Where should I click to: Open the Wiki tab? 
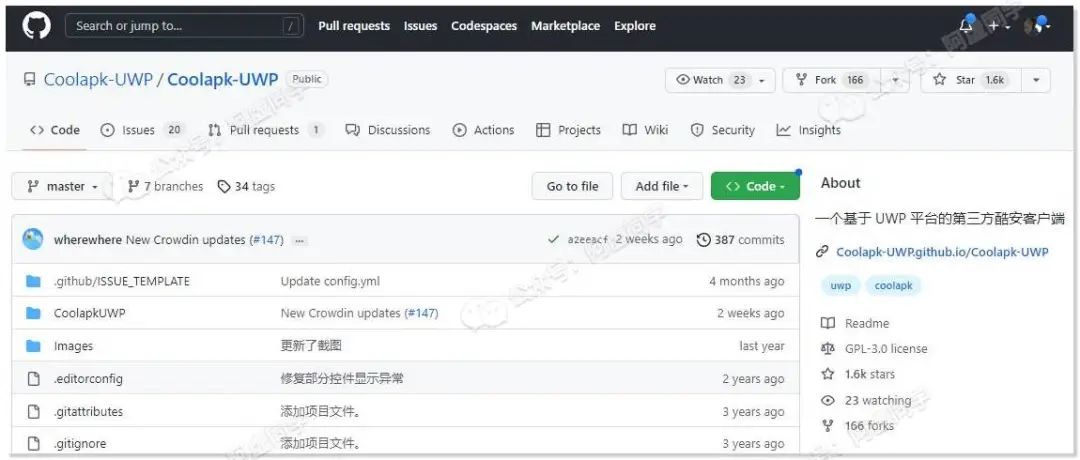coord(645,130)
